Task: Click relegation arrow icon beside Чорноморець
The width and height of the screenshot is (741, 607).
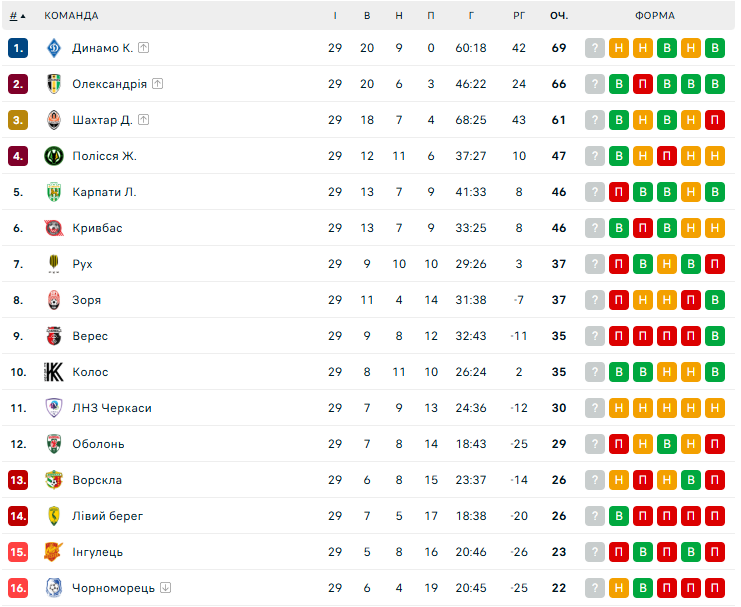Action: [165, 588]
